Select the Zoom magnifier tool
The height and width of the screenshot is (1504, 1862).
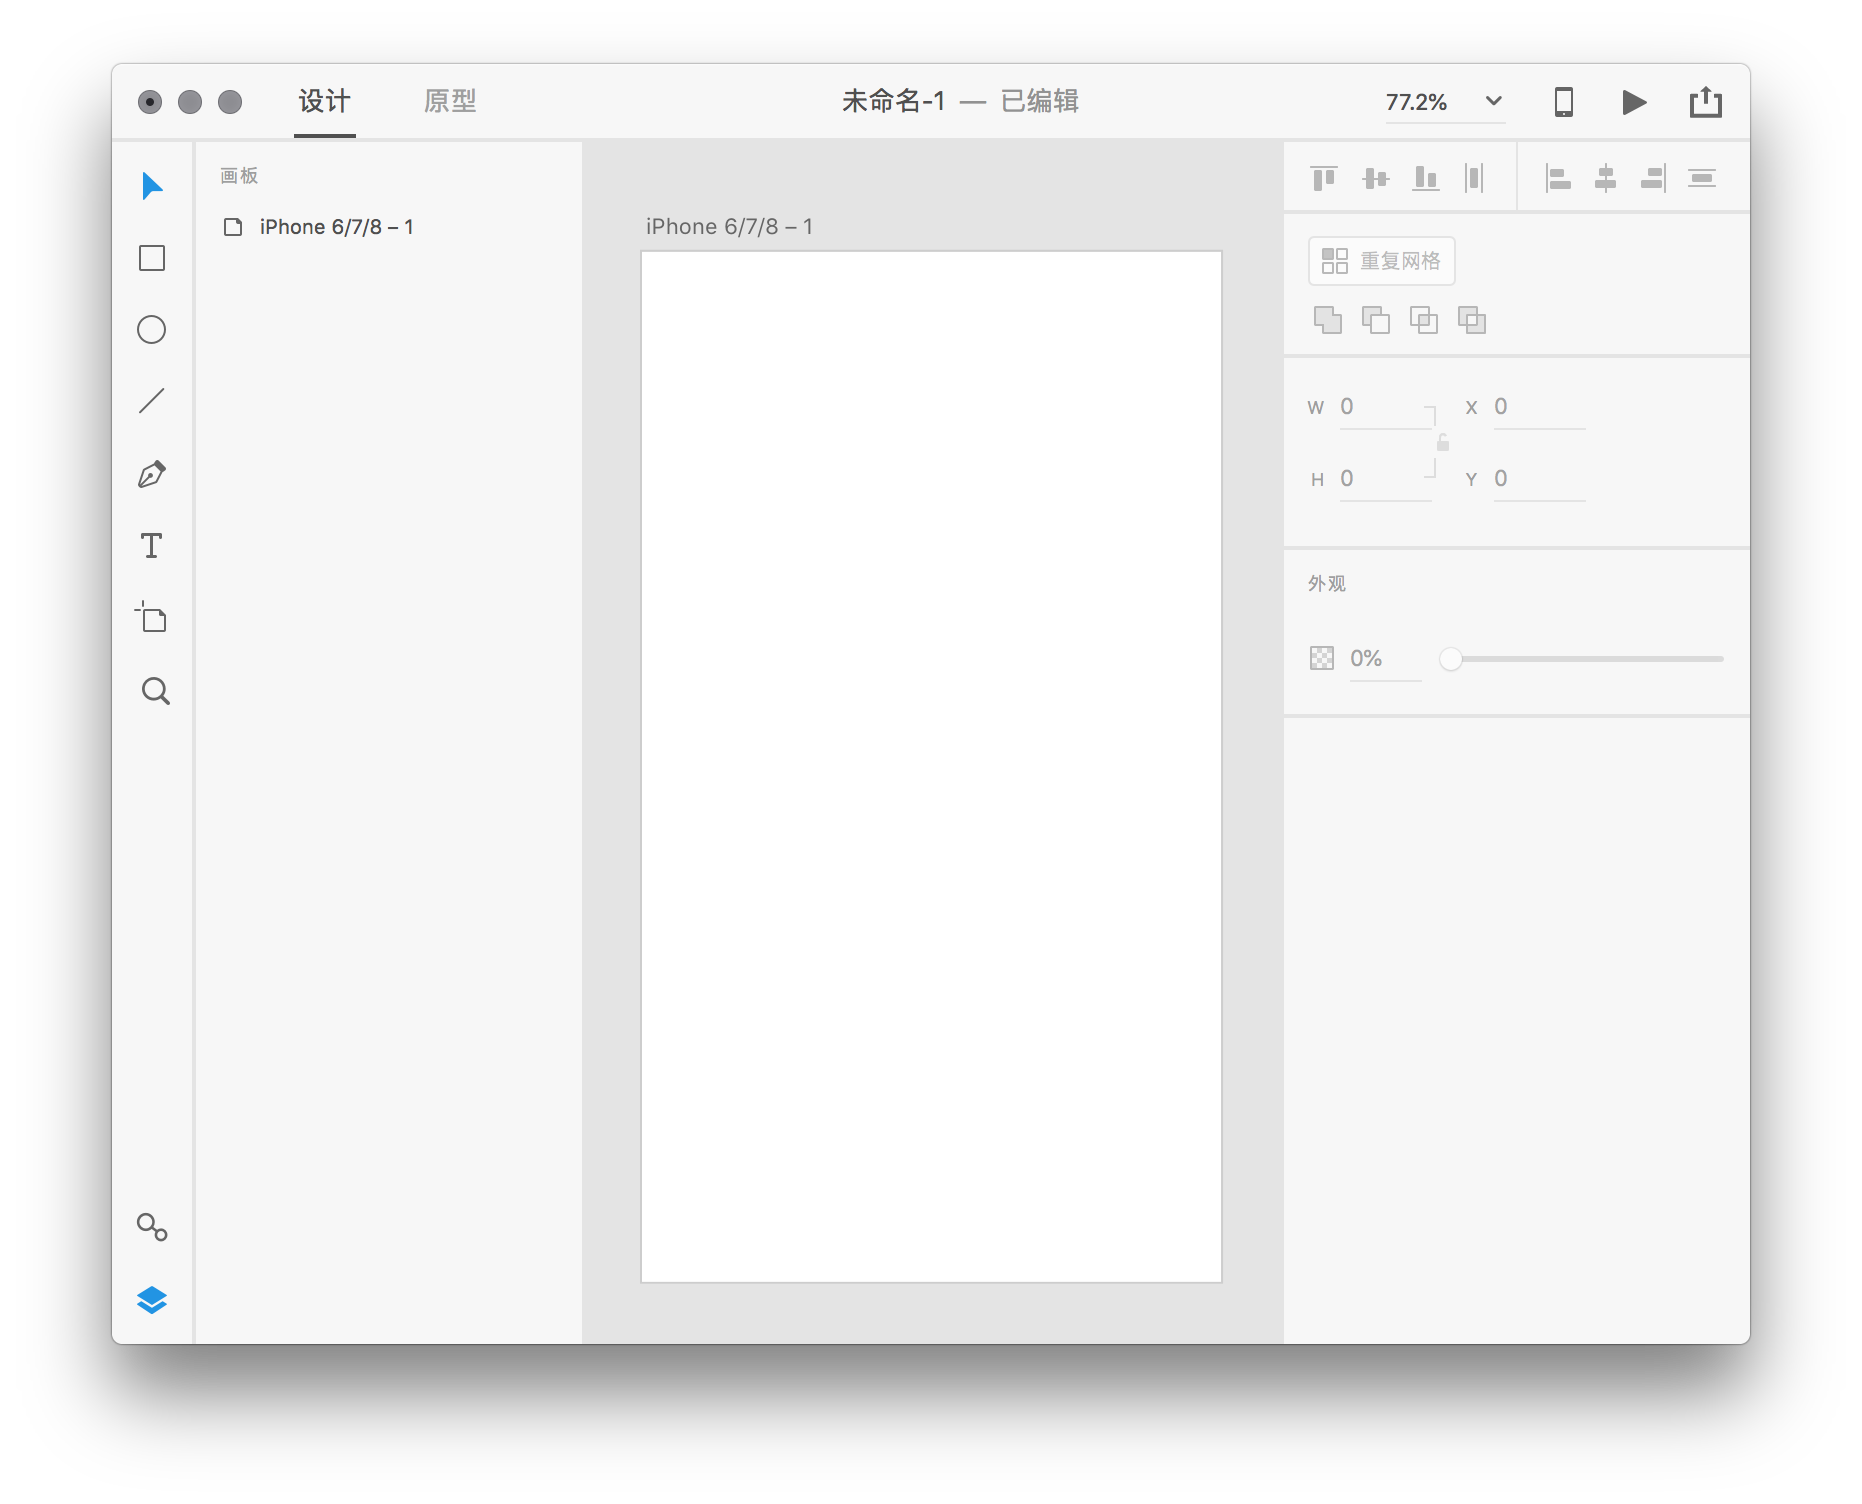pyautogui.click(x=155, y=691)
